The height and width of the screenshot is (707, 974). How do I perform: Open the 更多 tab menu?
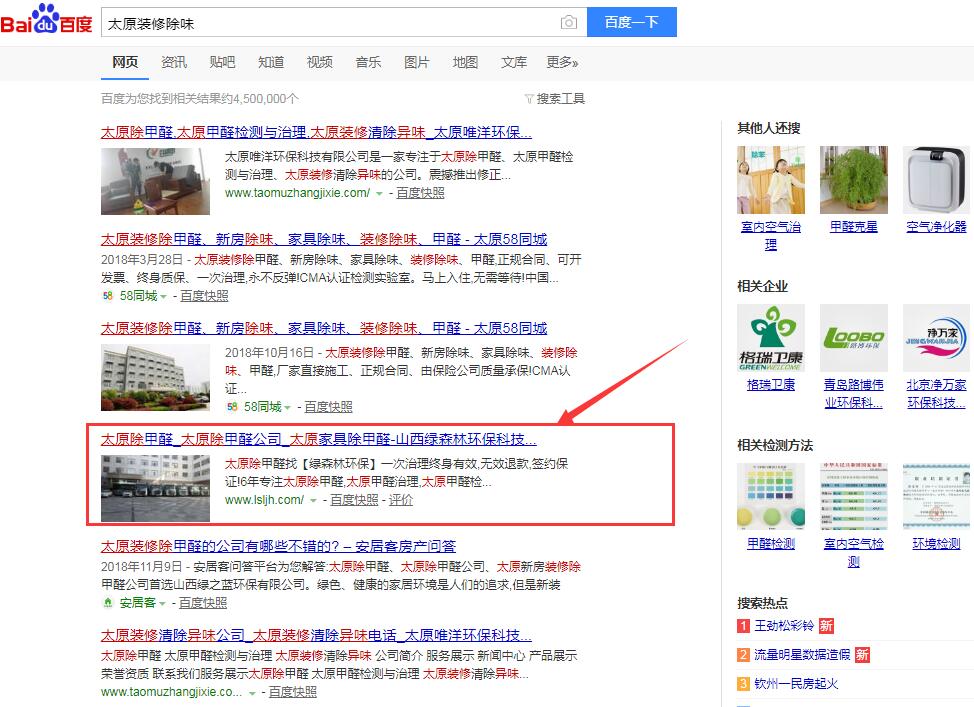pyautogui.click(x=562, y=62)
